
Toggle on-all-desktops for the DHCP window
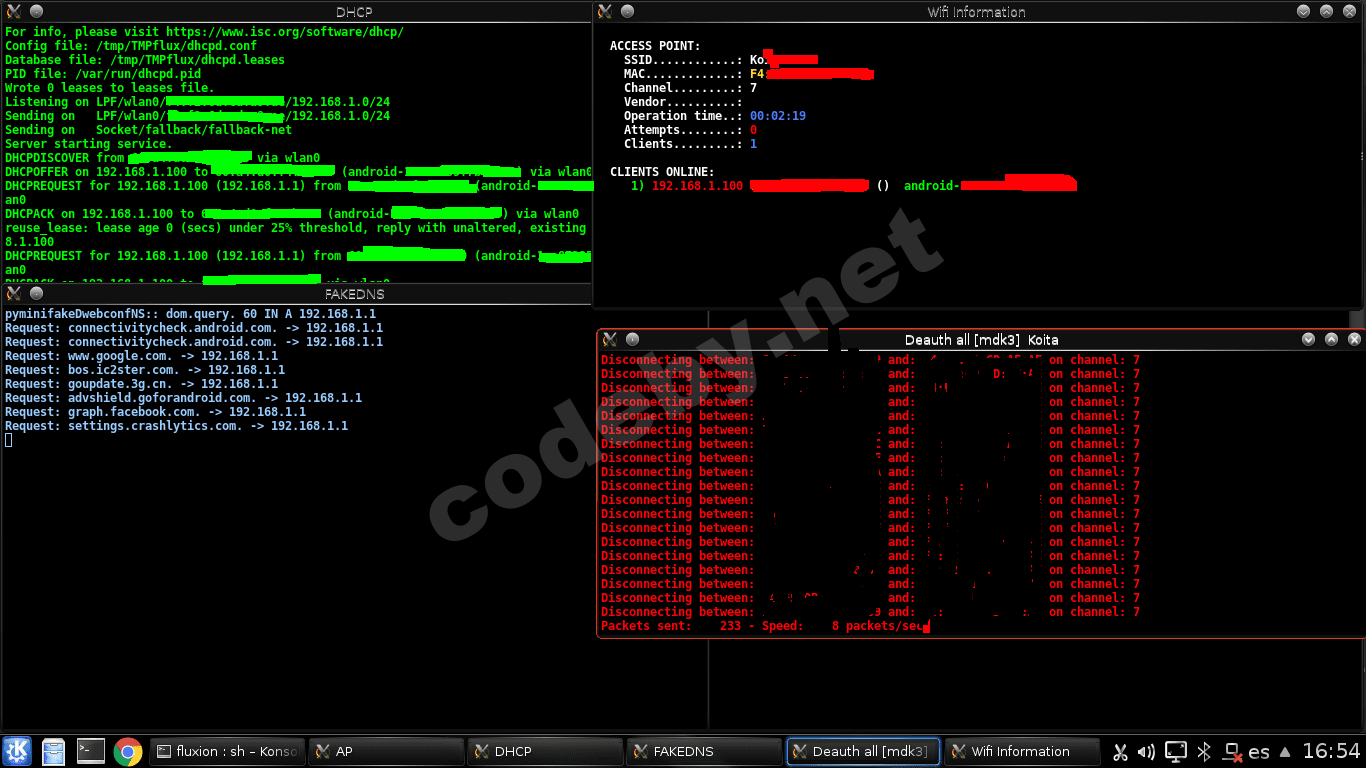coord(36,11)
